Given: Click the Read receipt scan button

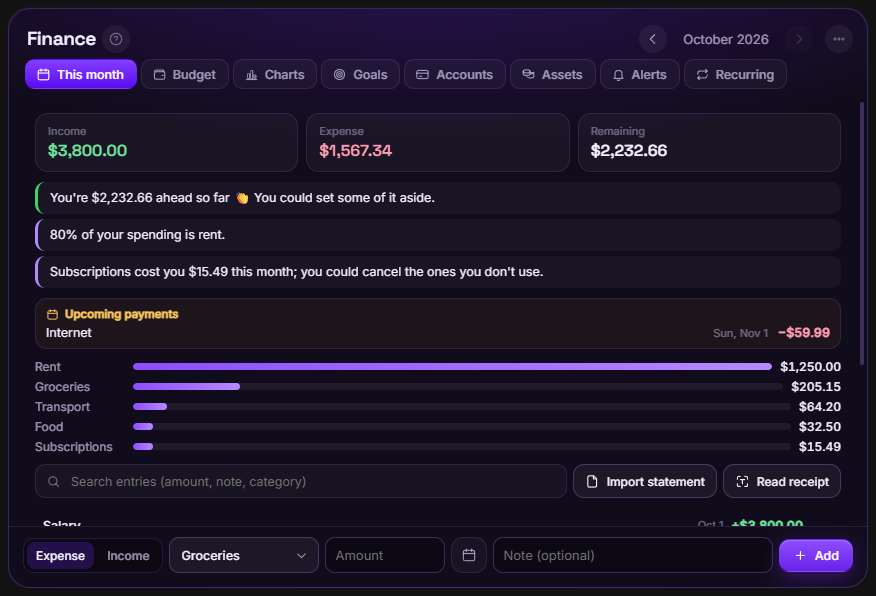Looking at the screenshot, I should 782,481.
